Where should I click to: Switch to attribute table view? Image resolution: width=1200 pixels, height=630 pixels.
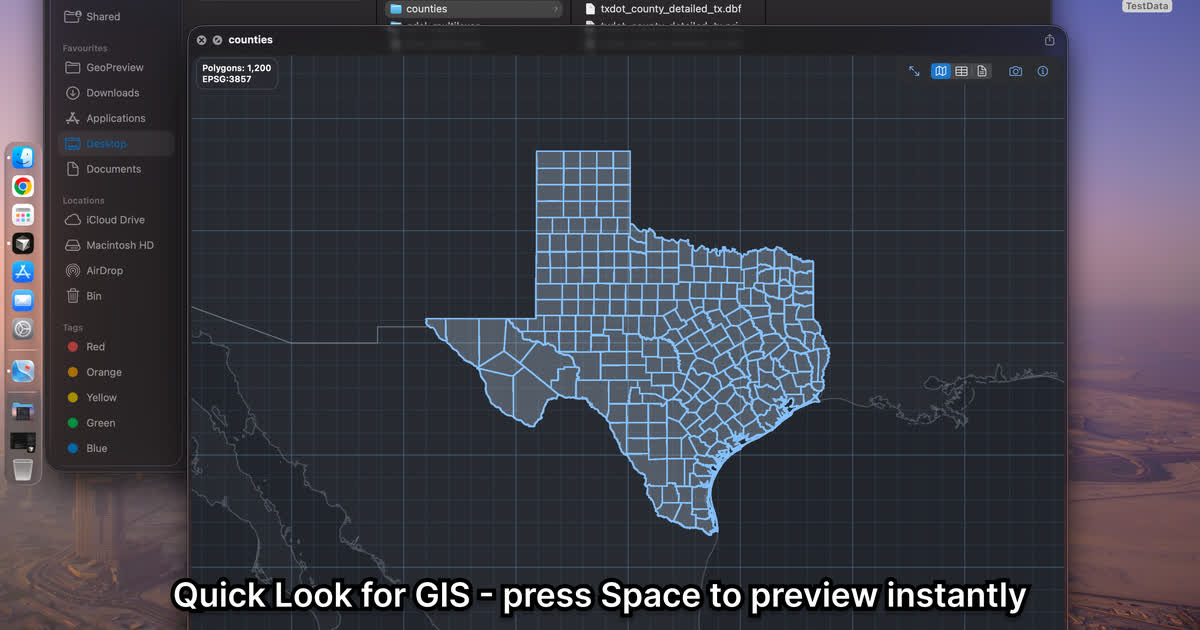(961, 71)
